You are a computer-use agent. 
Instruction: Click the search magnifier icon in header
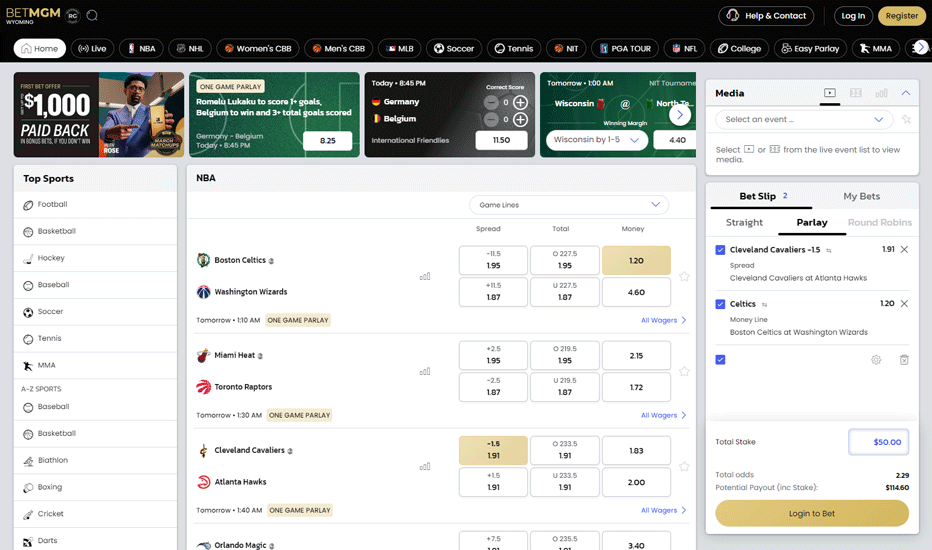pos(92,15)
